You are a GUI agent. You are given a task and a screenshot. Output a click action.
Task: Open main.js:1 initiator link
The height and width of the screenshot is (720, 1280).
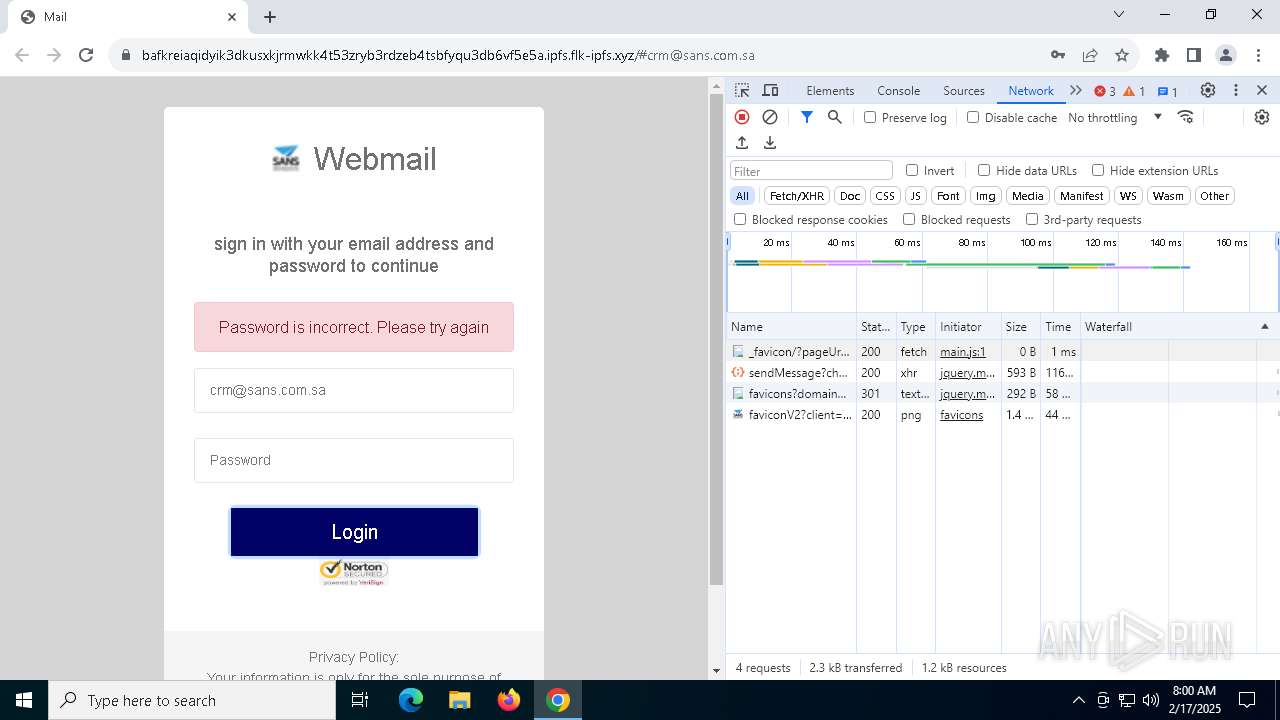coord(962,352)
